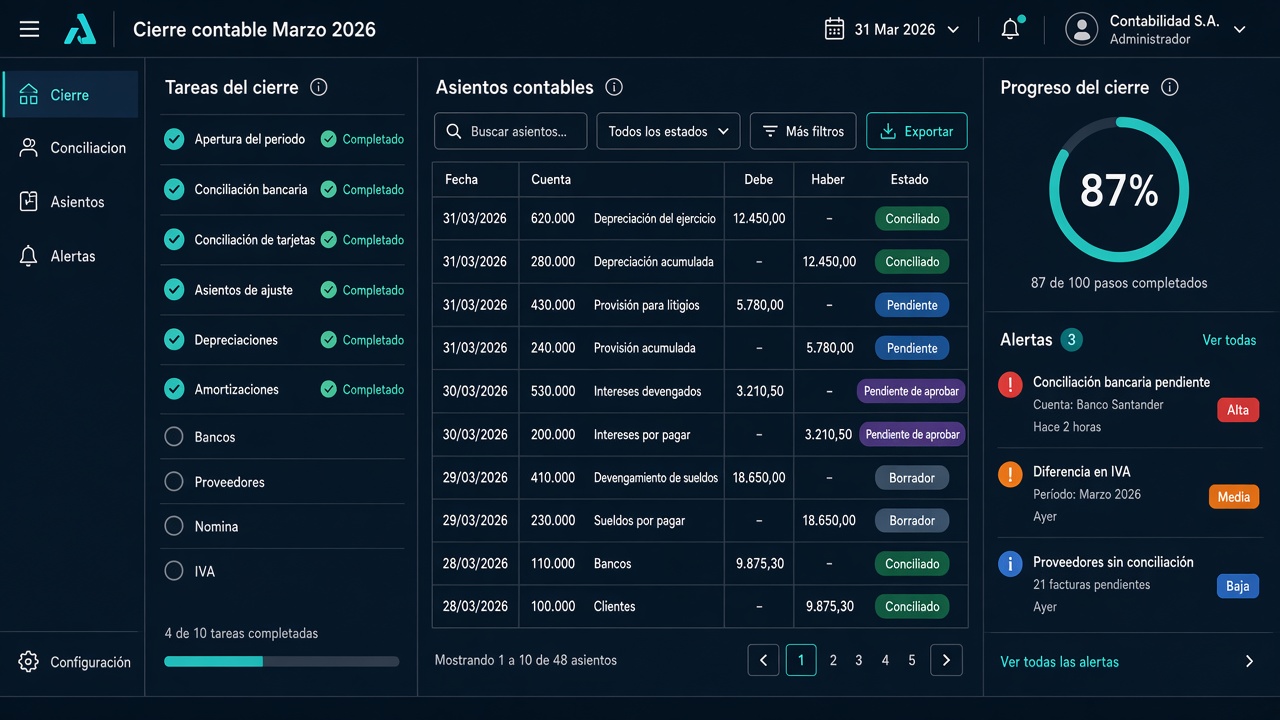Click the blue Proveedores sin conciliación icon
Image resolution: width=1280 pixels, height=720 pixels.
1011,564
